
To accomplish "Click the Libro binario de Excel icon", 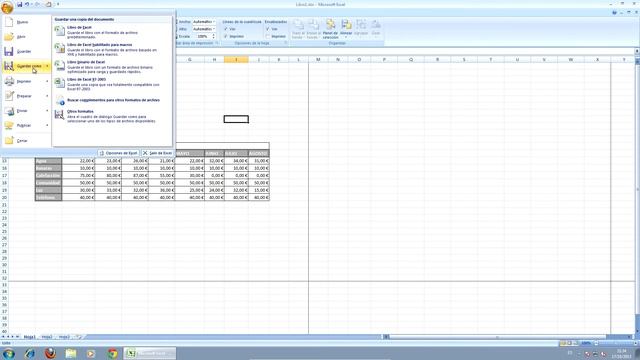I will [x=60, y=66].
